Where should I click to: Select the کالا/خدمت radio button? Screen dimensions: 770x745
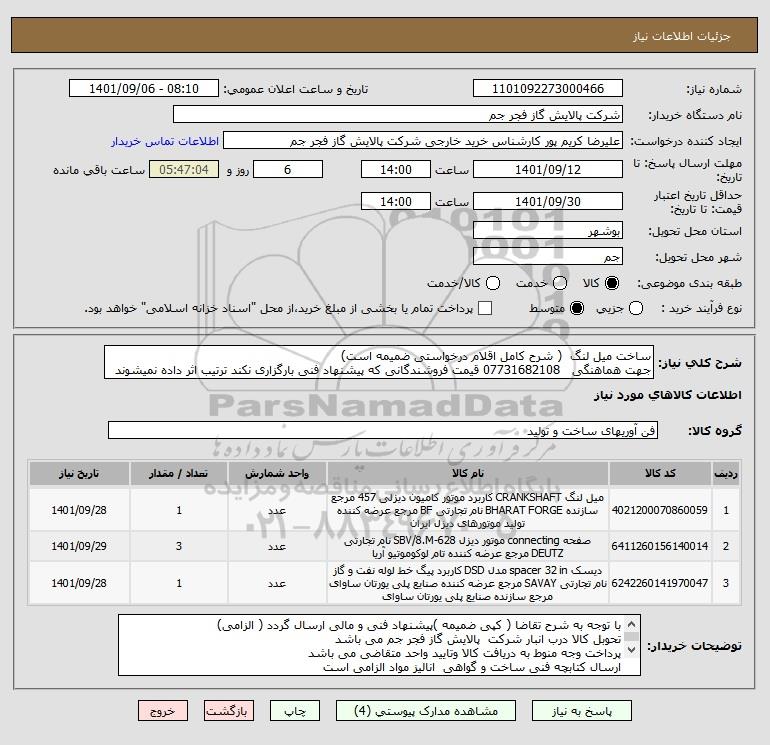click(493, 283)
